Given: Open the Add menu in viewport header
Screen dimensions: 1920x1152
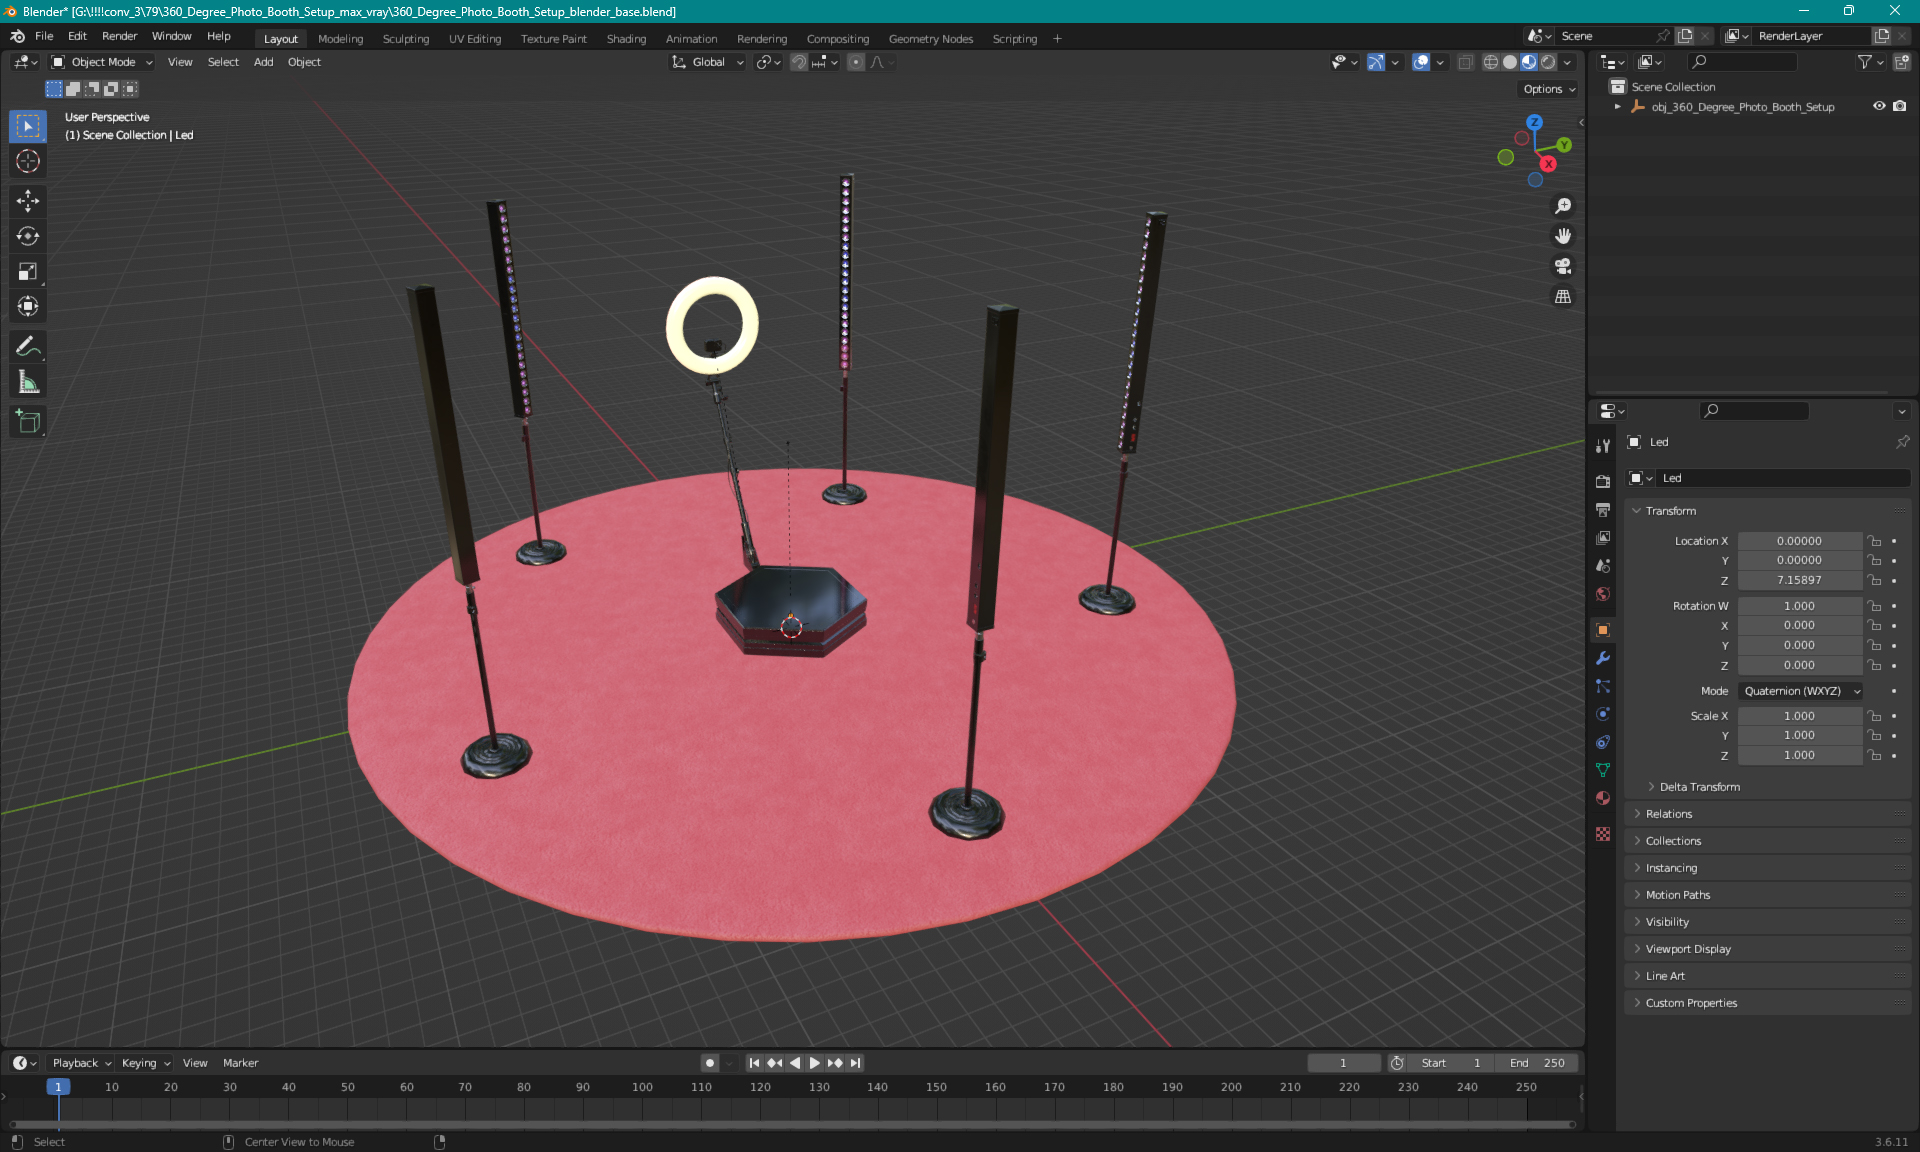Looking at the screenshot, I should (x=263, y=62).
